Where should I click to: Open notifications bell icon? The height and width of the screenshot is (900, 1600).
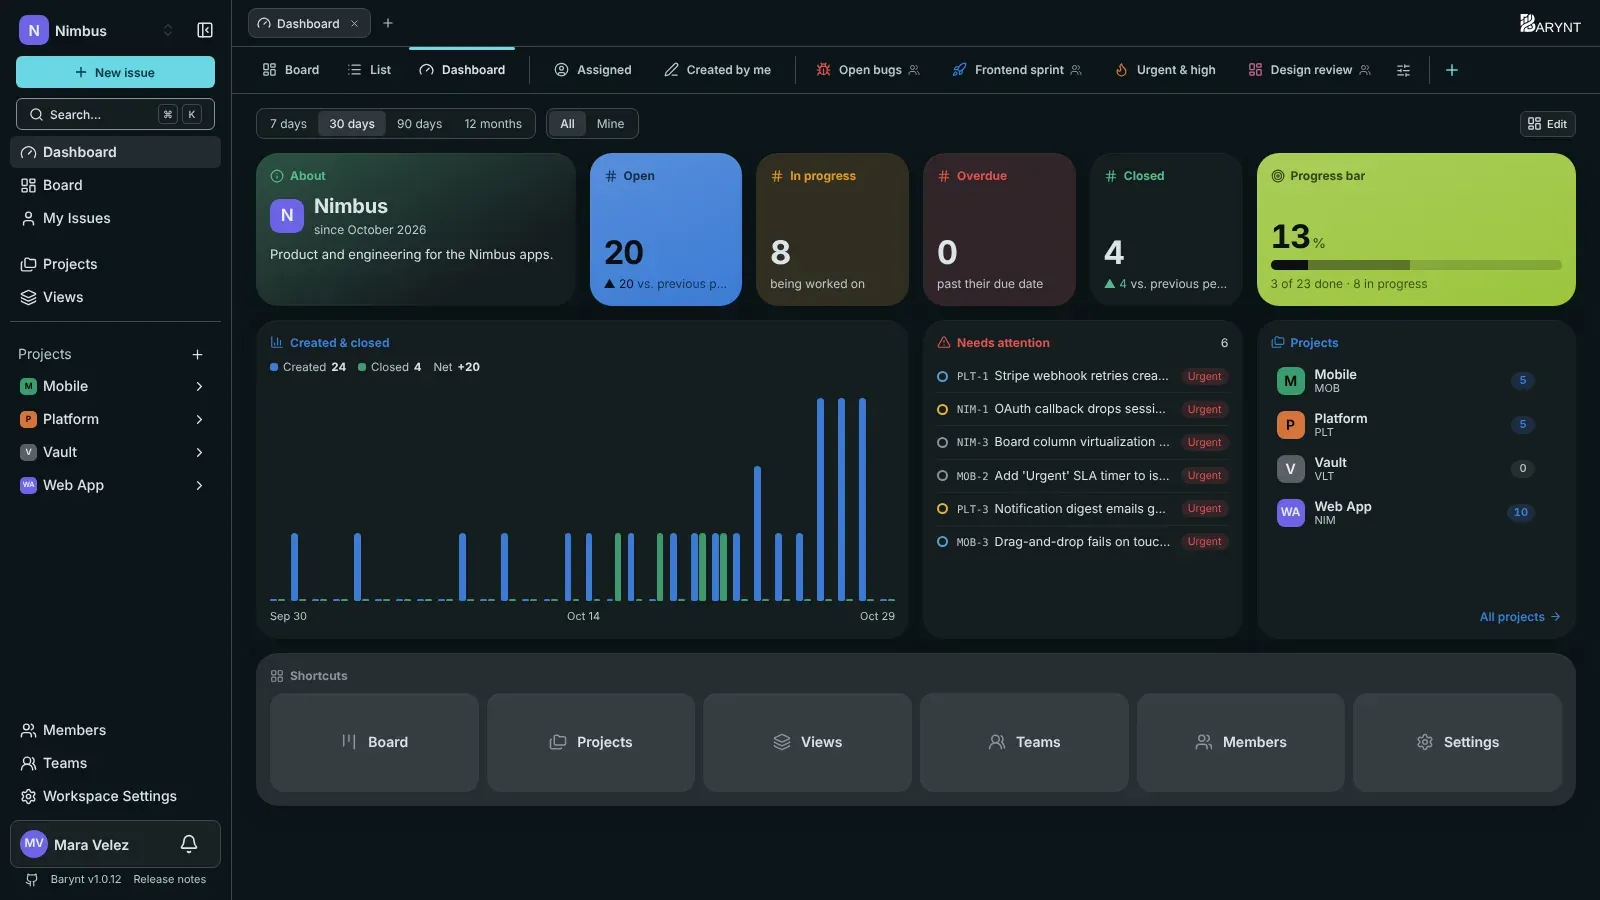(x=189, y=844)
